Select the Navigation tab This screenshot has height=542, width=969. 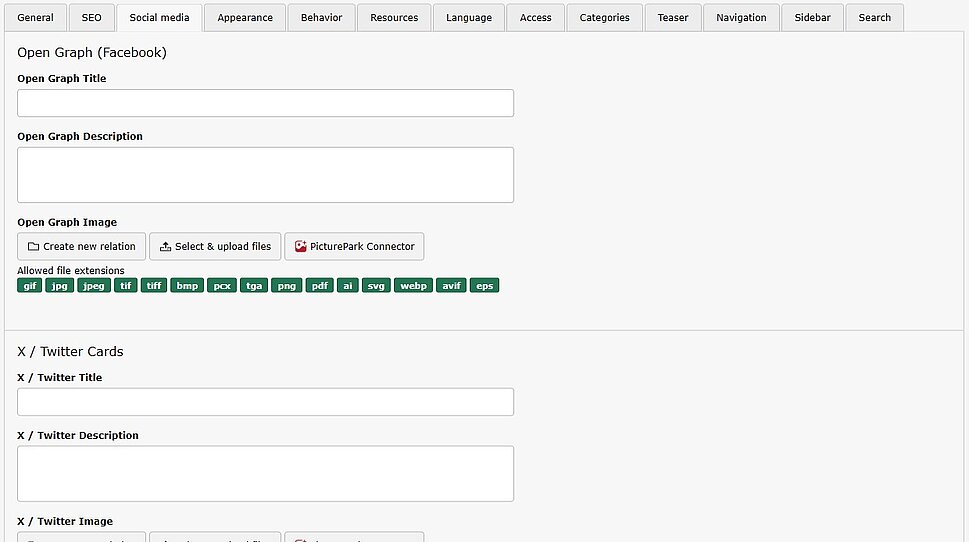point(741,18)
